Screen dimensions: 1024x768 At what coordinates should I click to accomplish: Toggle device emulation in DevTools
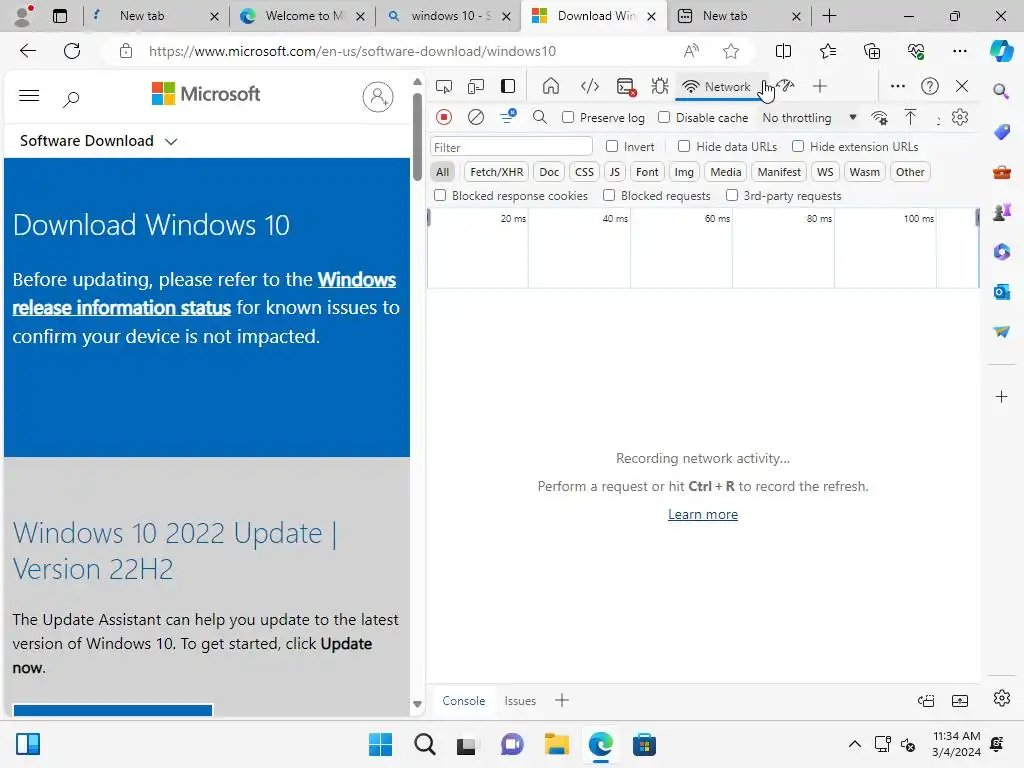tap(476, 86)
